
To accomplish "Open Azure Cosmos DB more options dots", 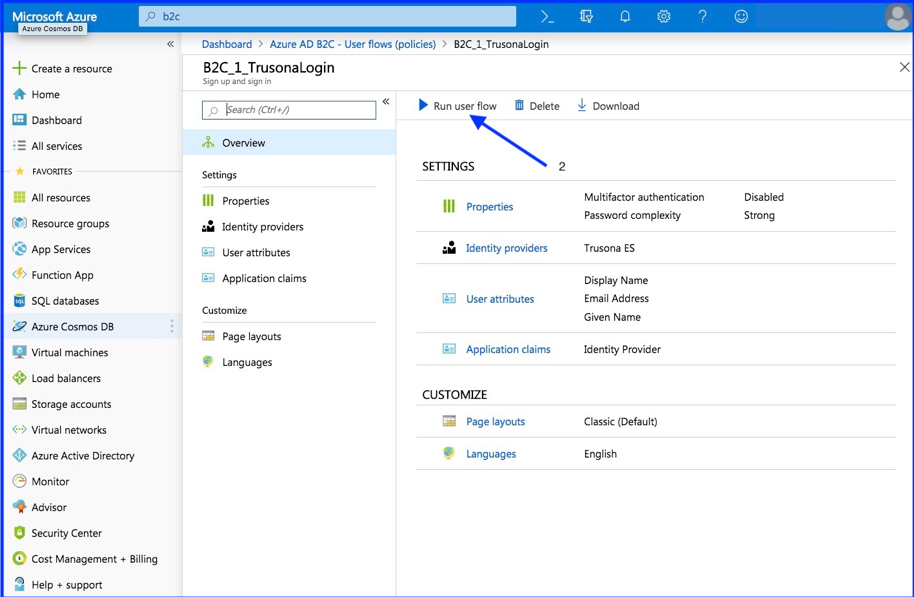I will pos(171,326).
